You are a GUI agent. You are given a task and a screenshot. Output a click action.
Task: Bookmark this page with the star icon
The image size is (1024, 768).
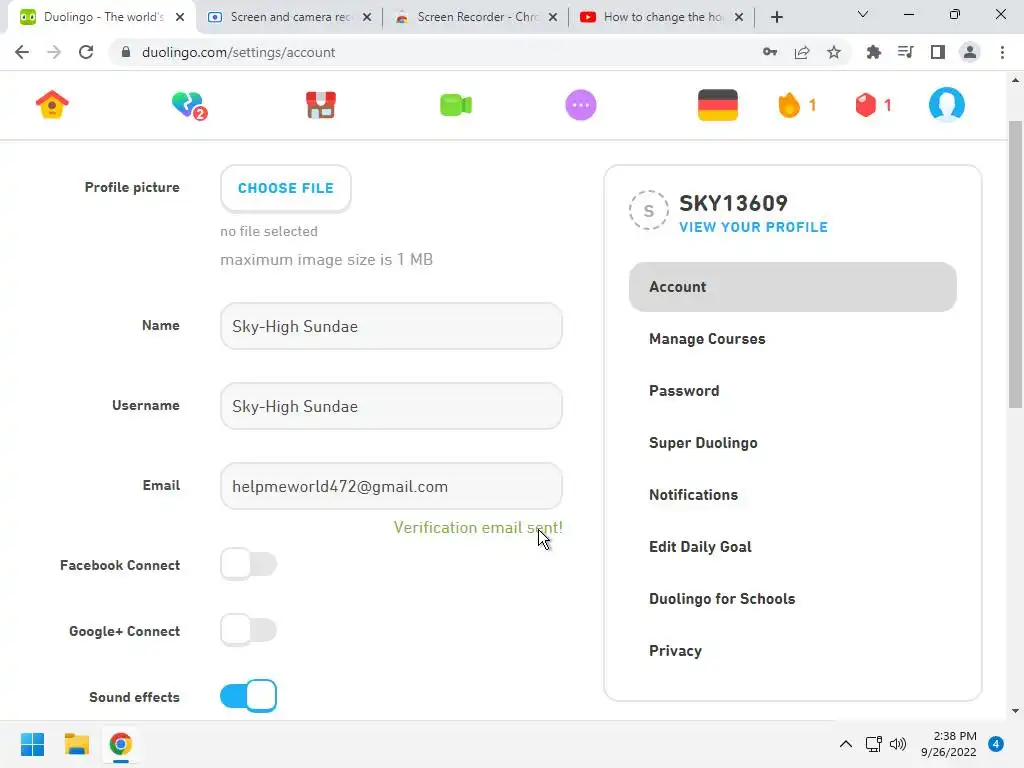(x=834, y=52)
